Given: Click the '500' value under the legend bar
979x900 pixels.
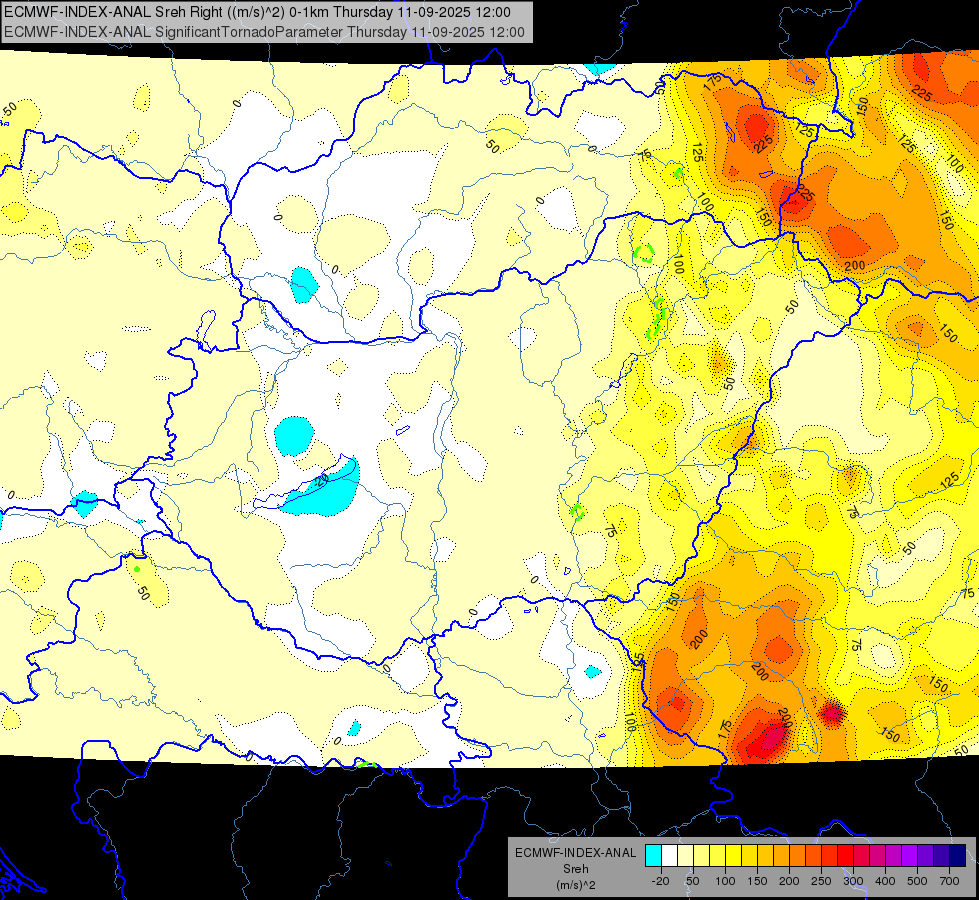Looking at the screenshot, I should (917, 881).
